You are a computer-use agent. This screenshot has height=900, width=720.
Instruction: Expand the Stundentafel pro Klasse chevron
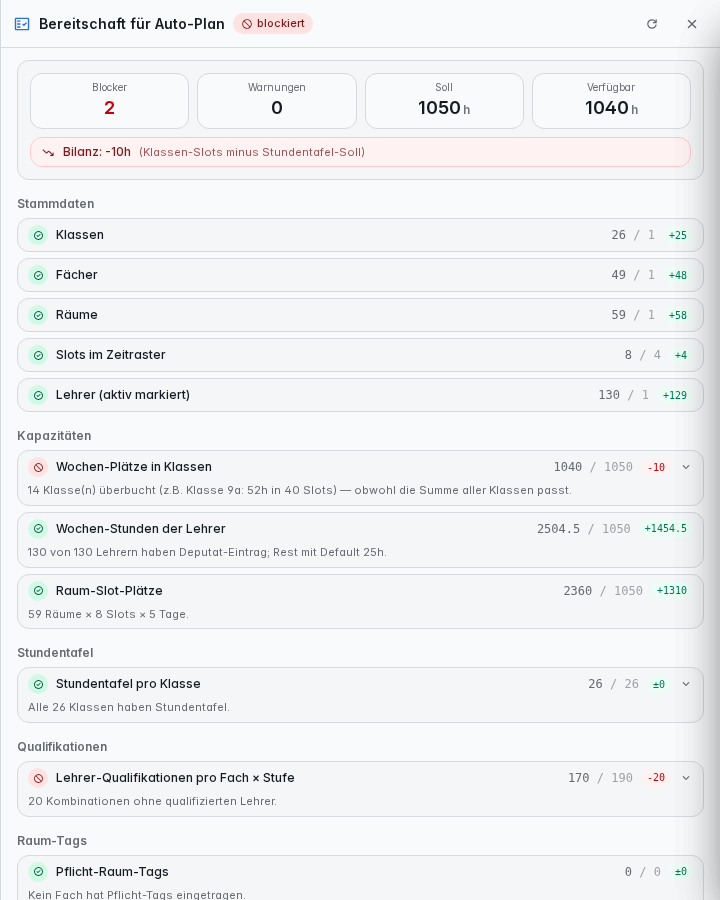tap(686, 684)
